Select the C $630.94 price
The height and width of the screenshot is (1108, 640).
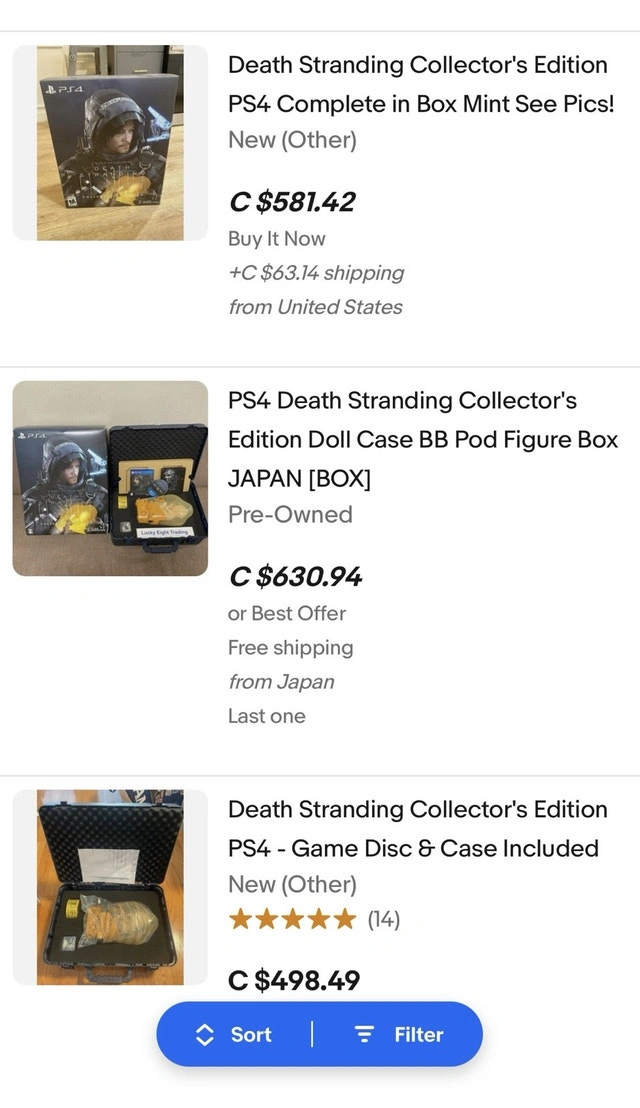click(295, 577)
